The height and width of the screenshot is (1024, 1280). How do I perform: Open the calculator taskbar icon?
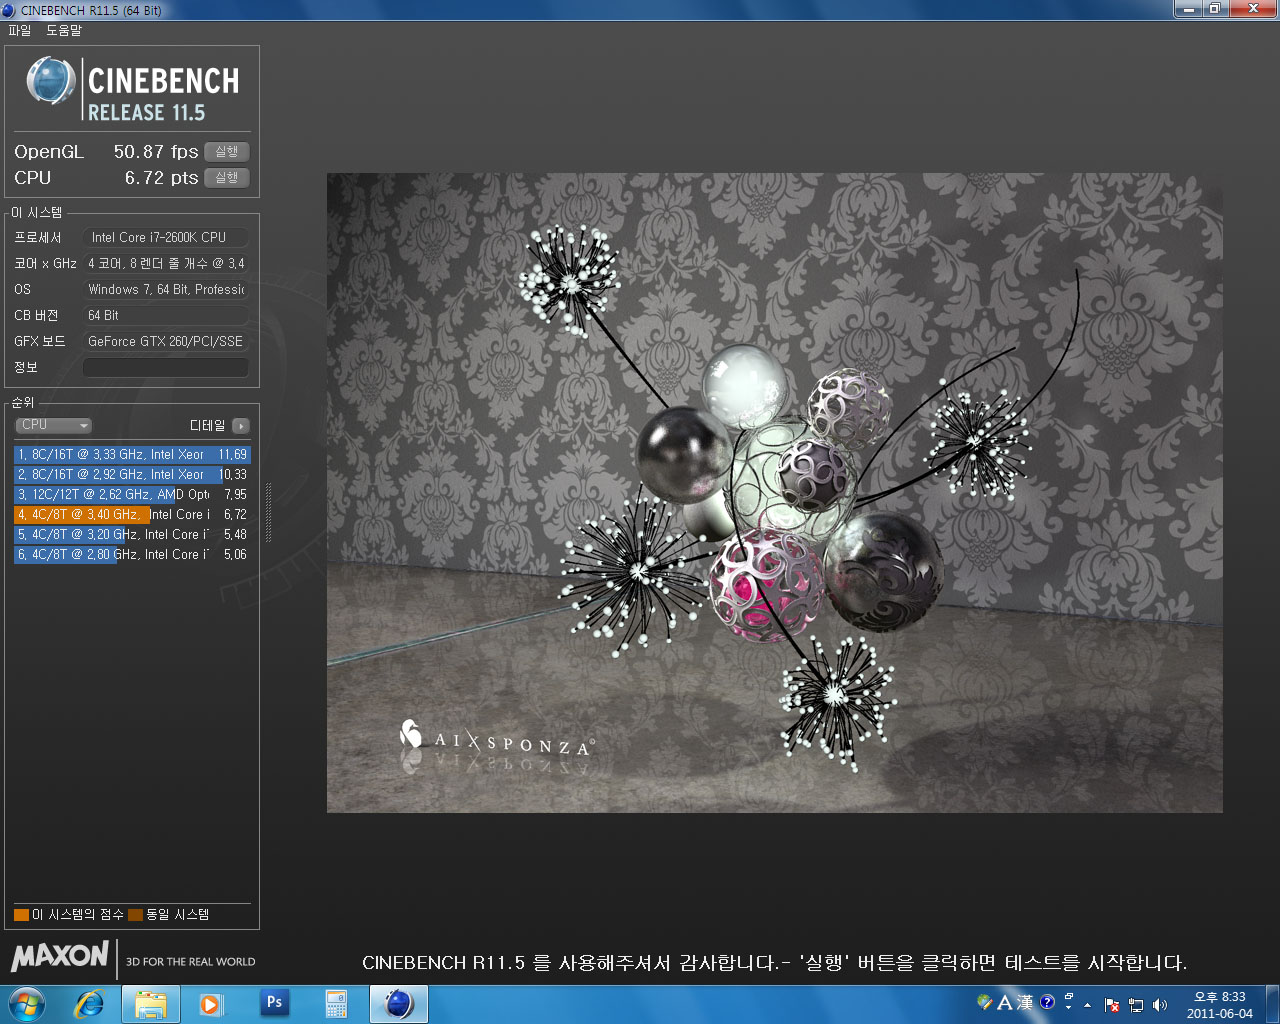(336, 1004)
